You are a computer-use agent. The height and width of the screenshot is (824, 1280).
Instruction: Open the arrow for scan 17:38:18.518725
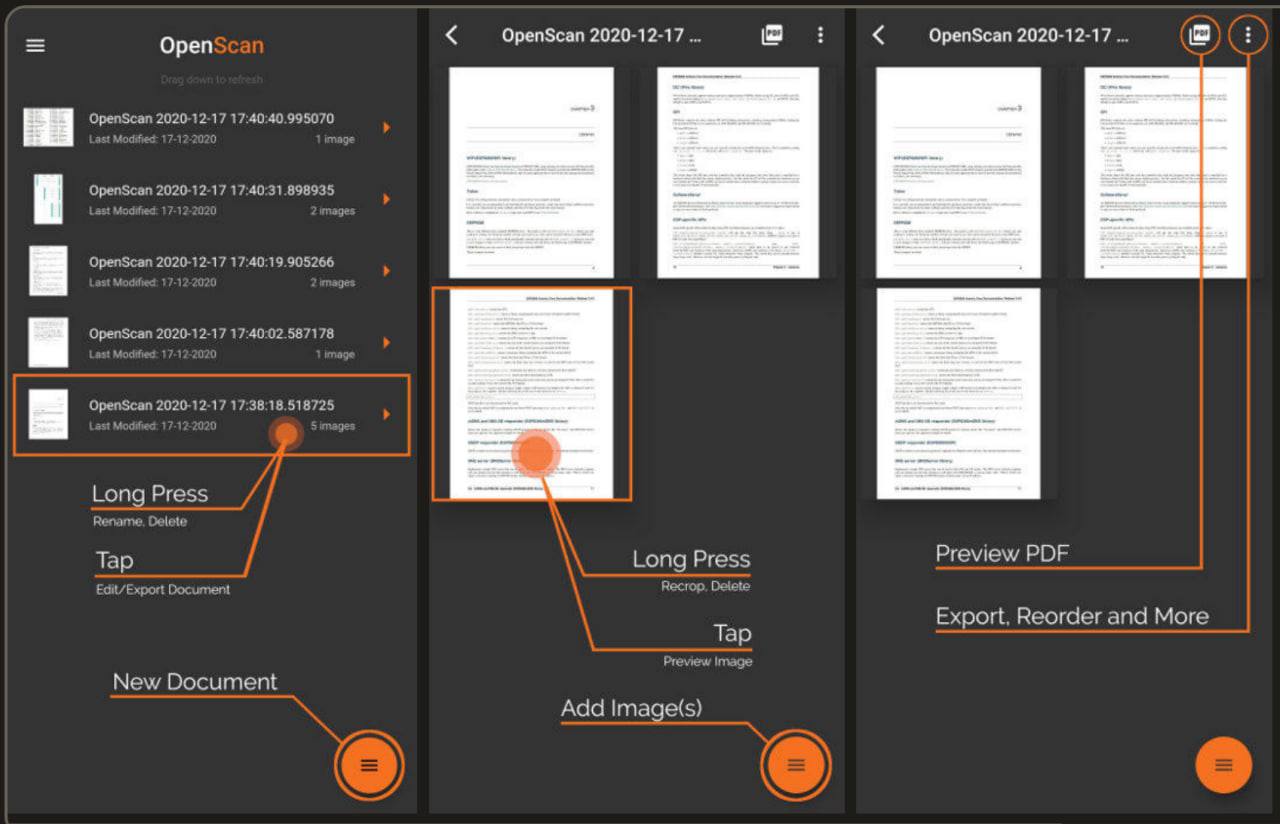point(386,415)
